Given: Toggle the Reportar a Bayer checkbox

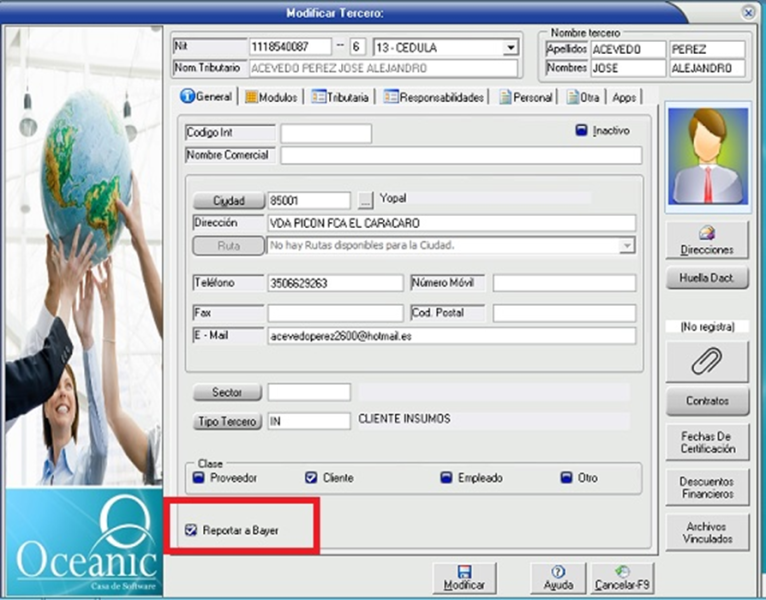Looking at the screenshot, I should point(191,530).
